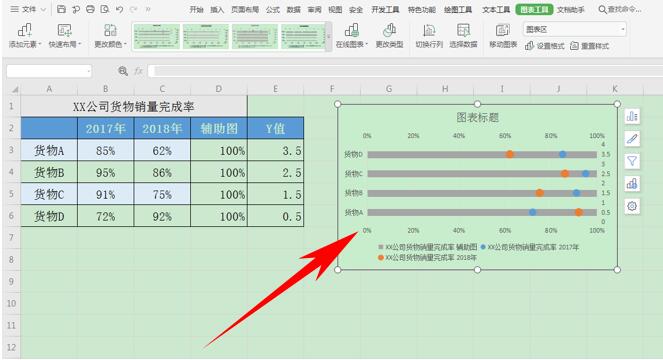Select row header 3

click(11, 150)
